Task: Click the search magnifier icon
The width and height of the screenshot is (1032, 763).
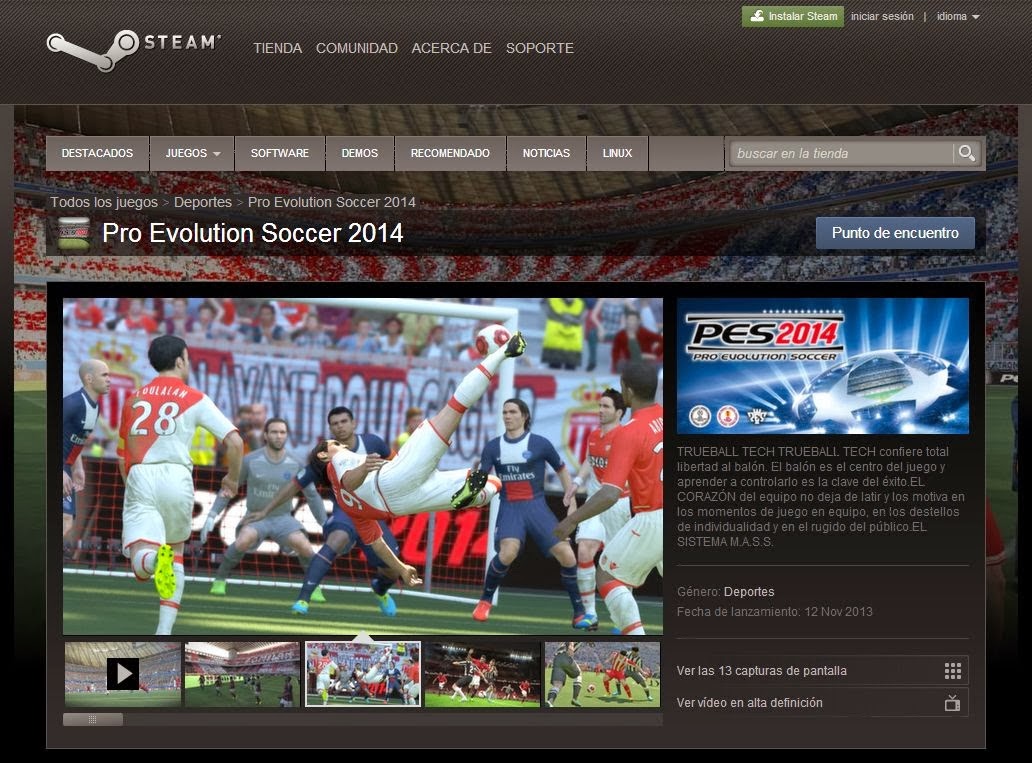Action: [x=966, y=153]
